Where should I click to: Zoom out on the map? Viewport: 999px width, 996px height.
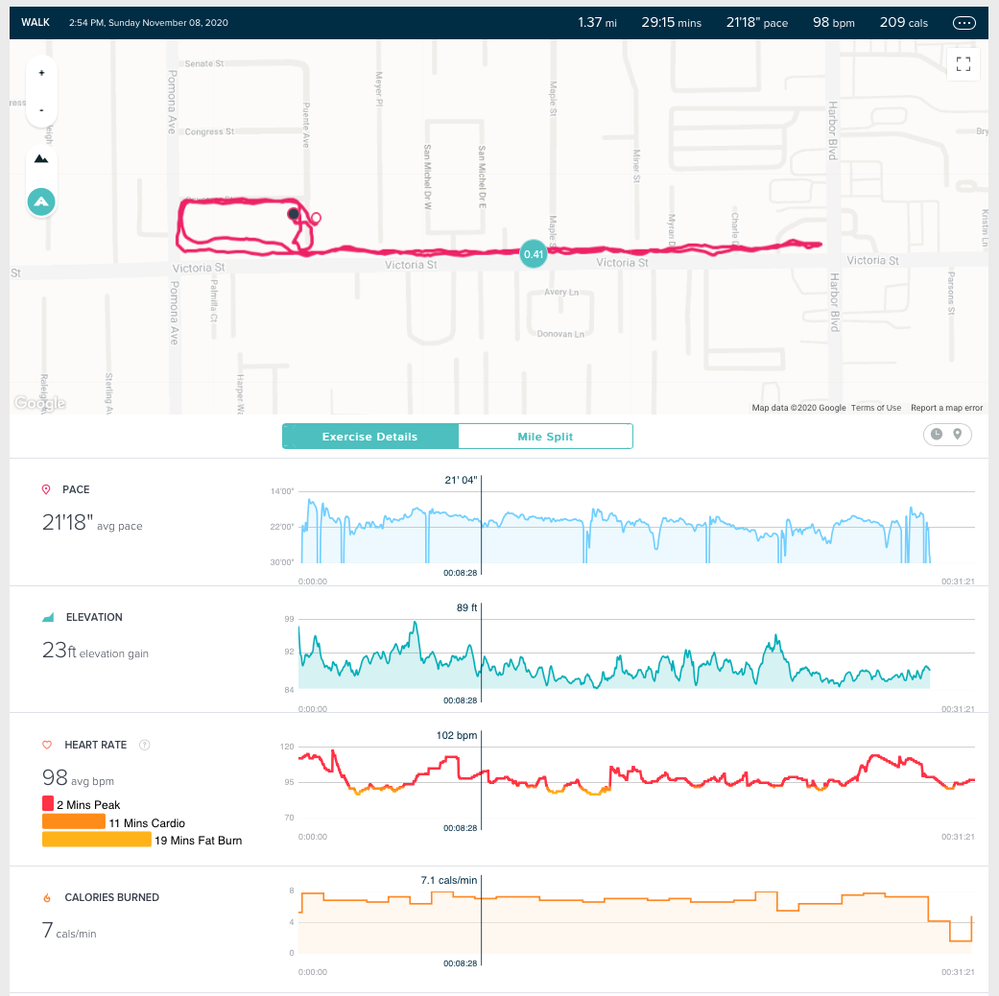point(41,110)
